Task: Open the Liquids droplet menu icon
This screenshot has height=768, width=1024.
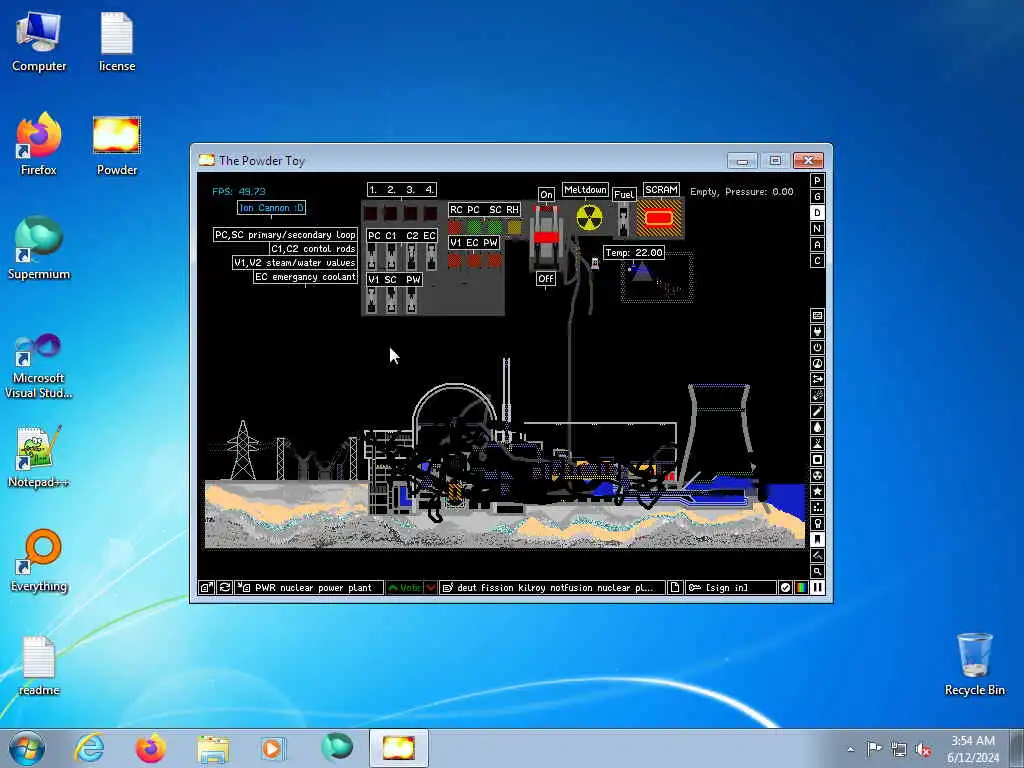Action: [817, 428]
